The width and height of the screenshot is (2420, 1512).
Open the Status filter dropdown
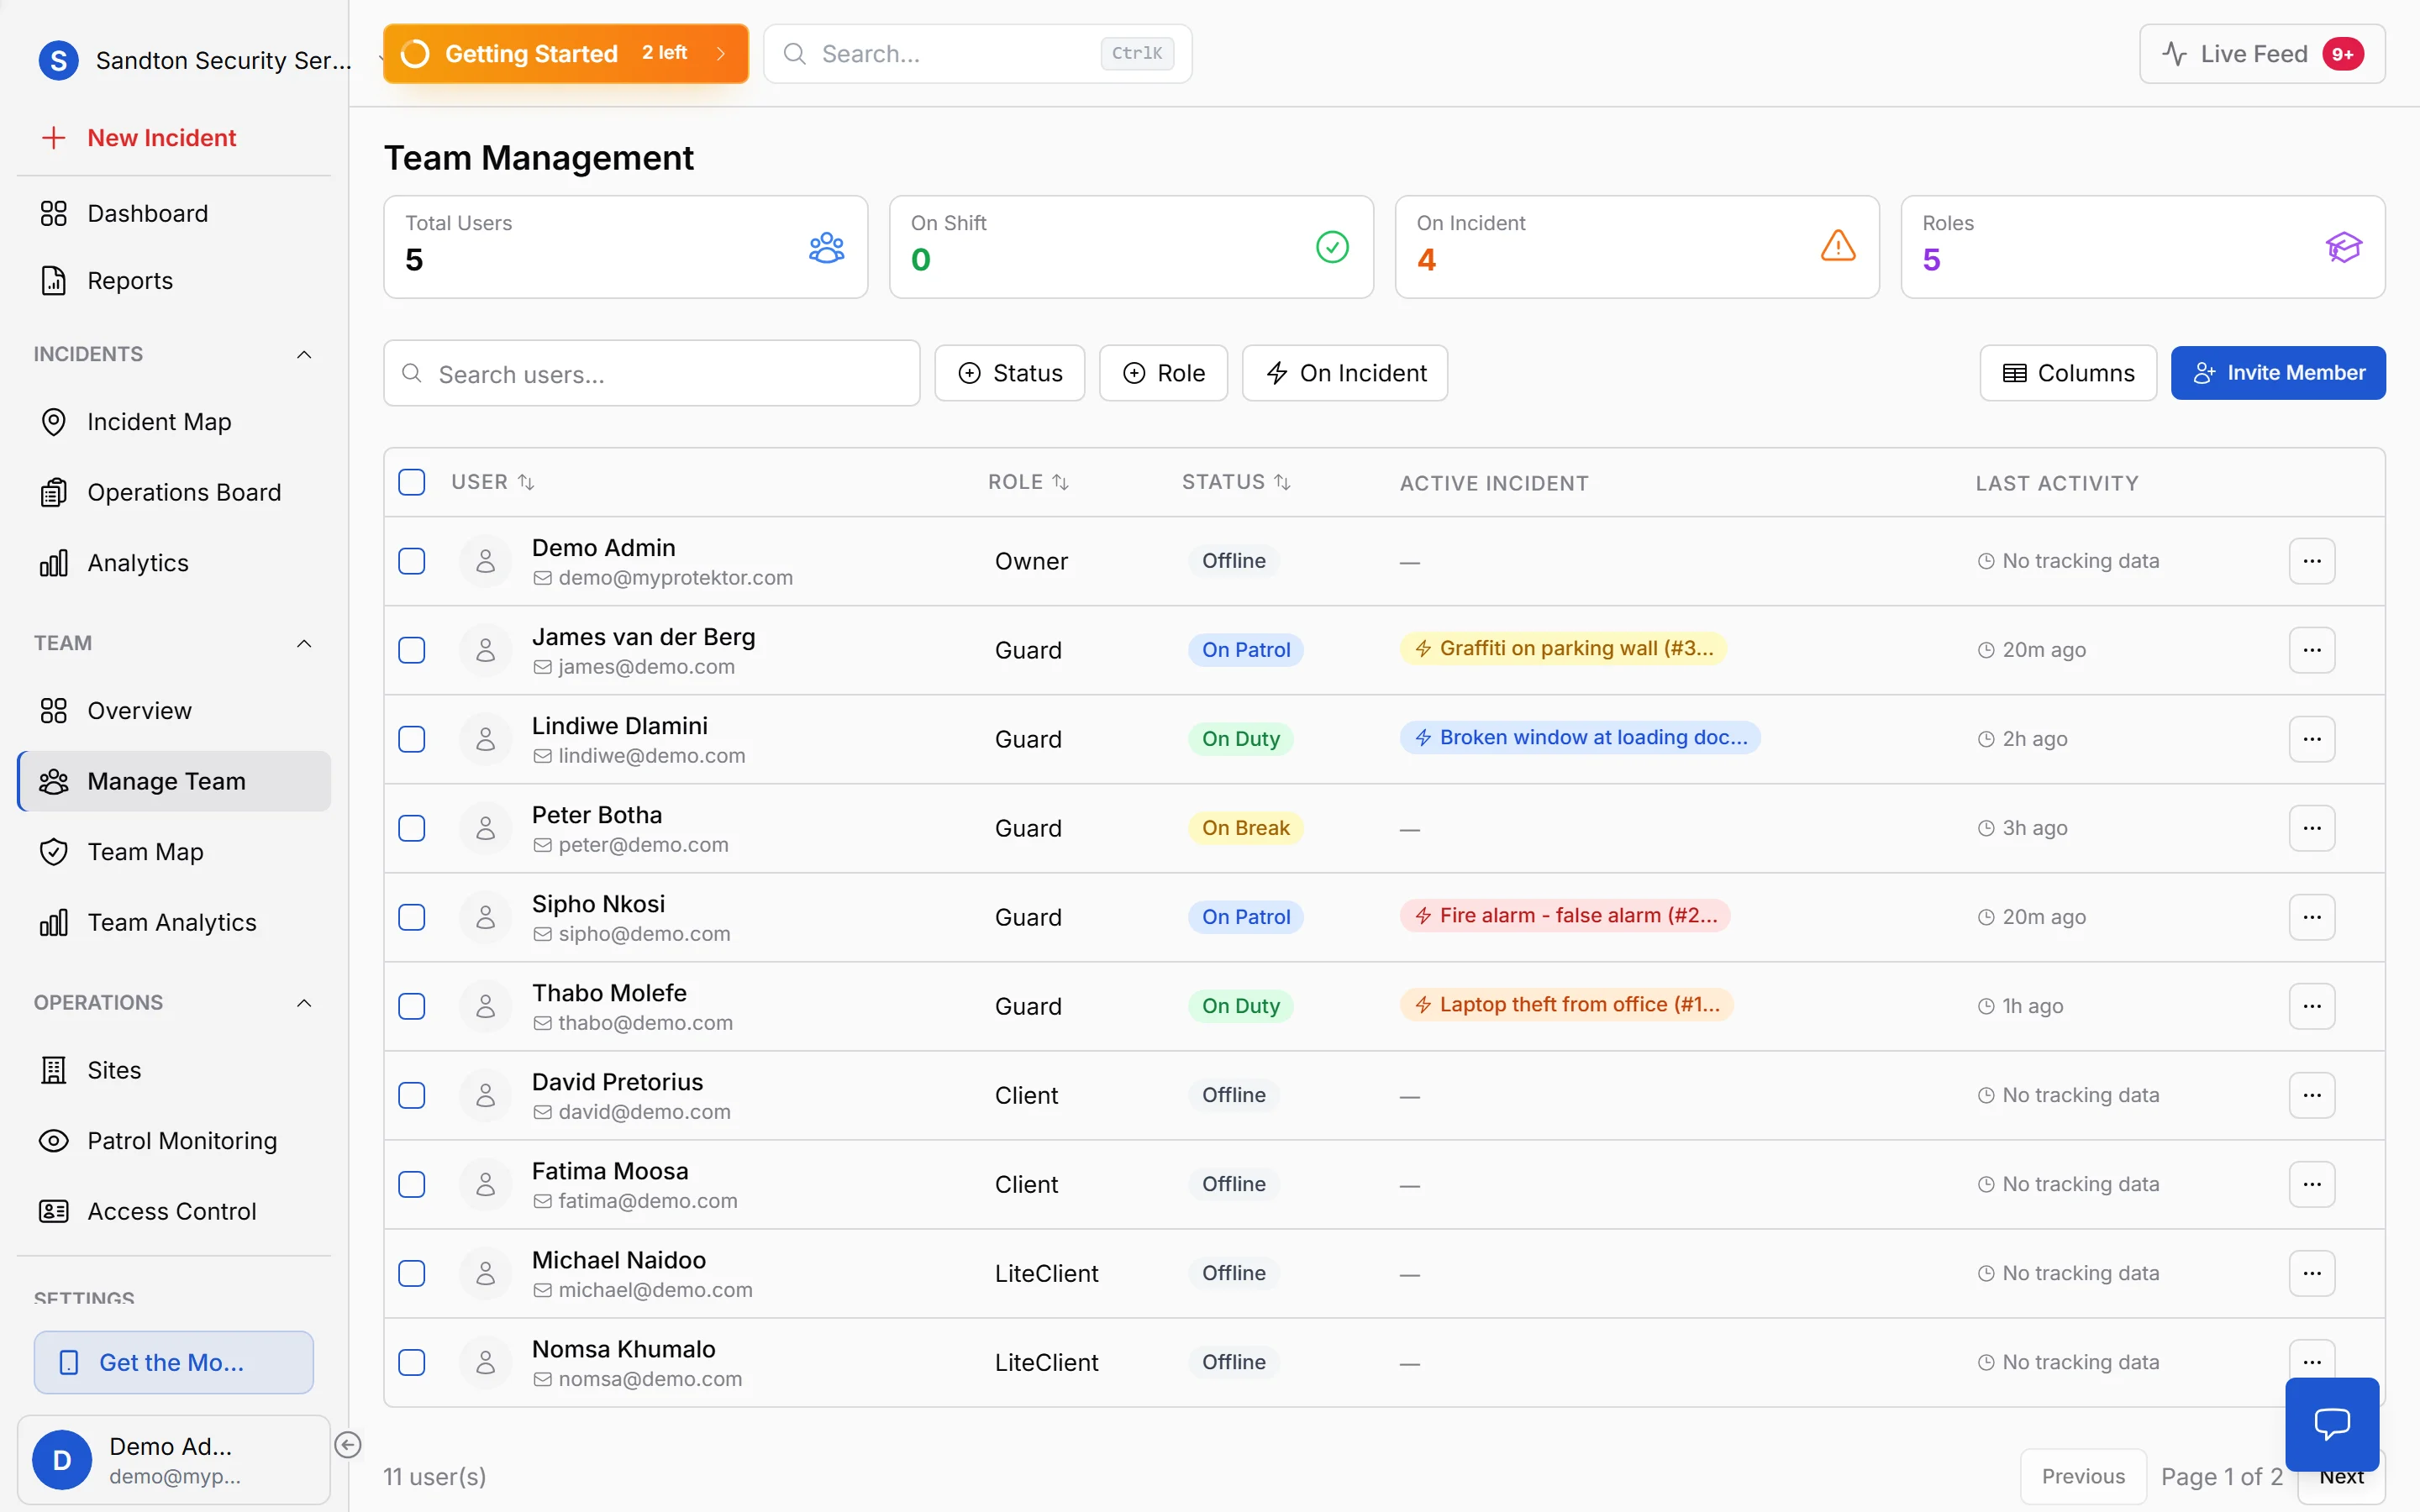[1010, 372]
